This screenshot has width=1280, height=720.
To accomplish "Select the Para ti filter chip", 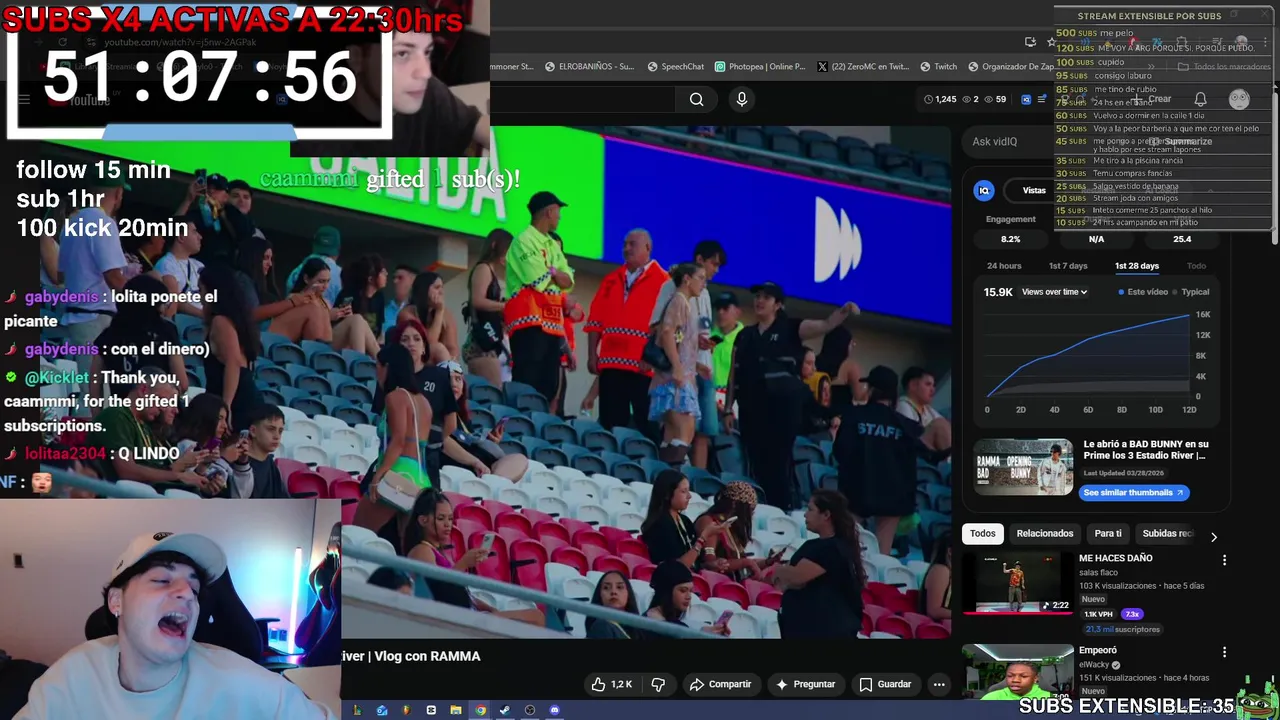I will [x=1108, y=534].
